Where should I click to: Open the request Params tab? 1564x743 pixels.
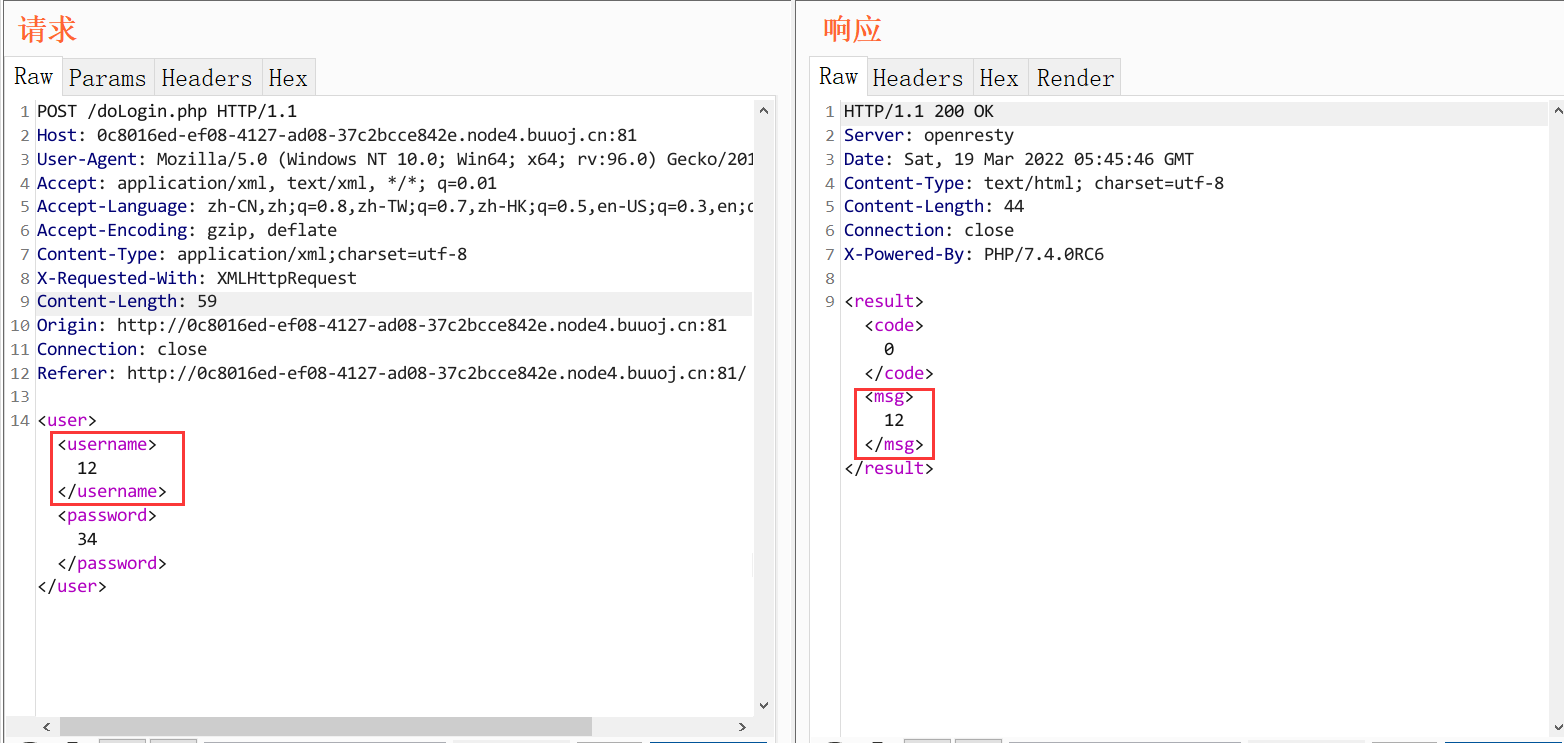click(107, 78)
